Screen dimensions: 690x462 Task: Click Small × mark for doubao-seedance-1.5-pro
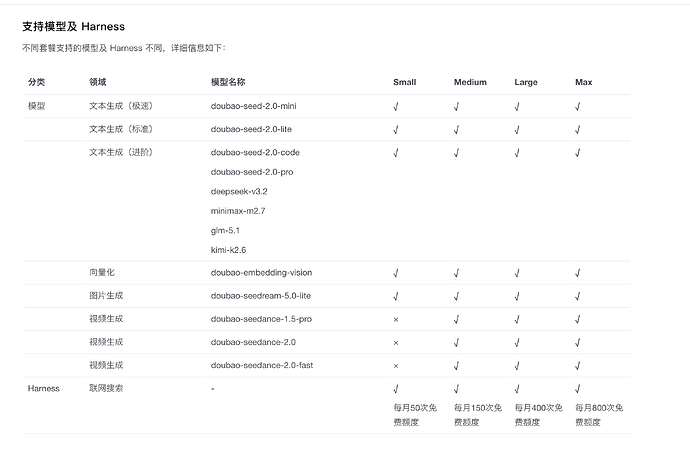point(396,320)
